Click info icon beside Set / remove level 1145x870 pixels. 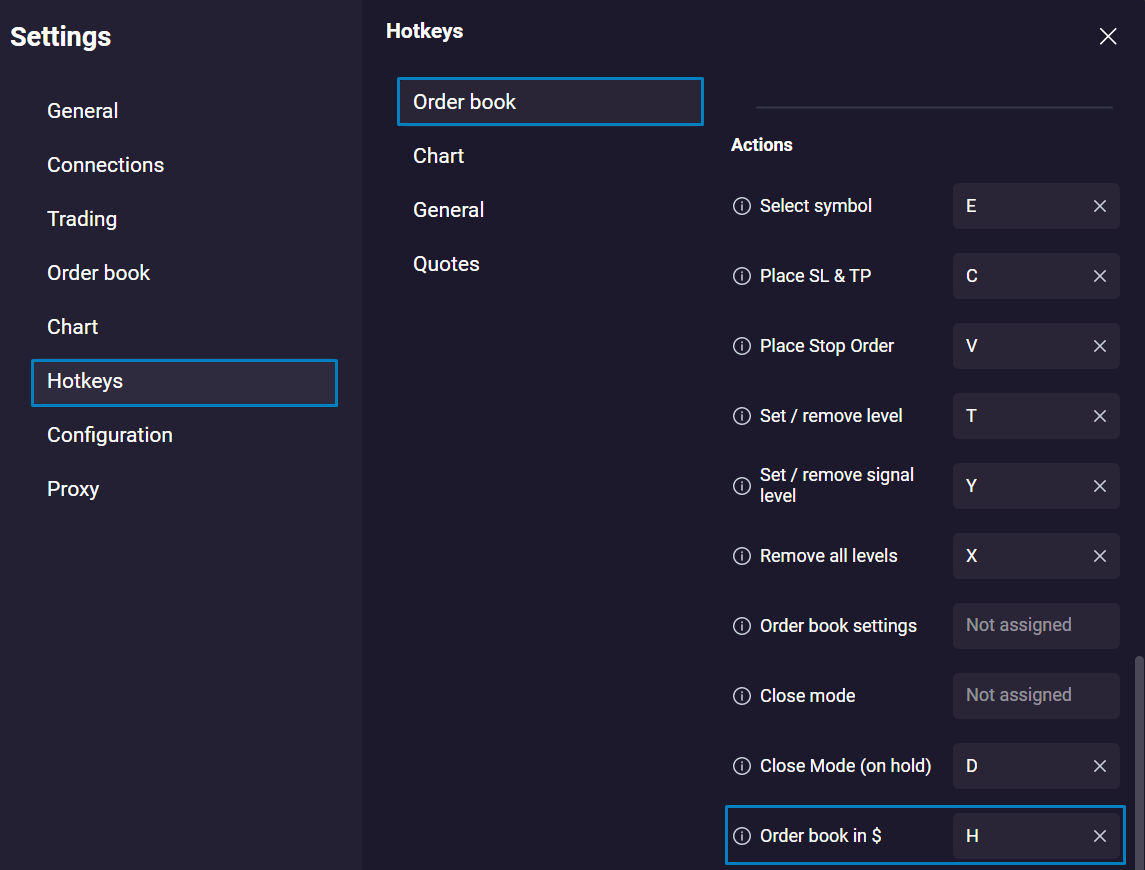pyautogui.click(x=741, y=416)
